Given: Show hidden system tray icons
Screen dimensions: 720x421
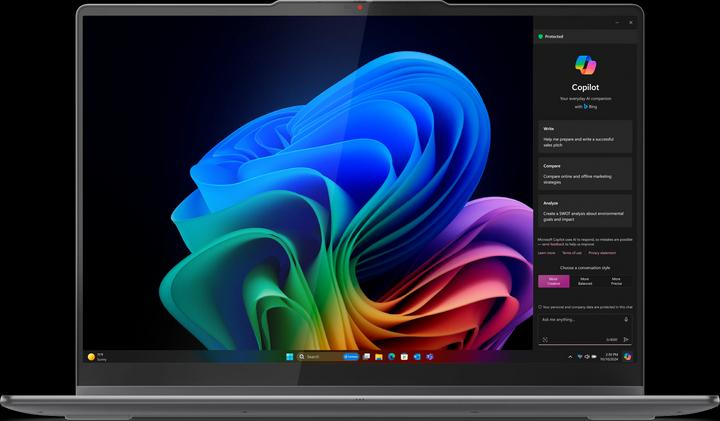Looking at the screenshot, I should pos(570,357).
